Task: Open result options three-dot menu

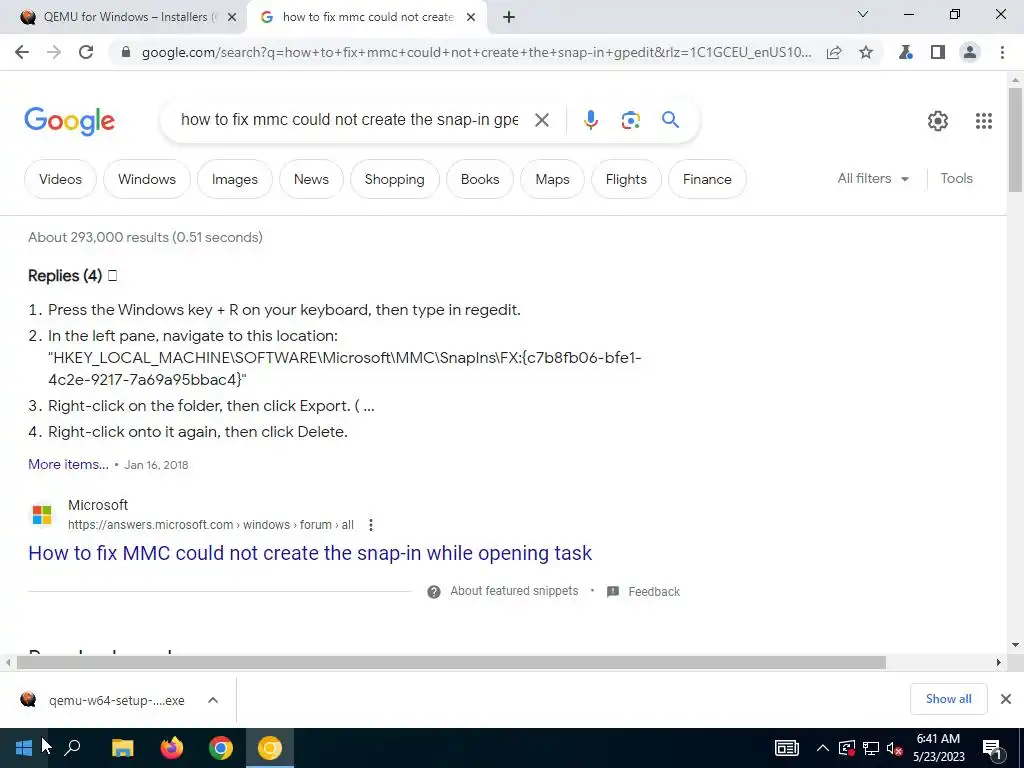Action: click(x=371, y=525)
